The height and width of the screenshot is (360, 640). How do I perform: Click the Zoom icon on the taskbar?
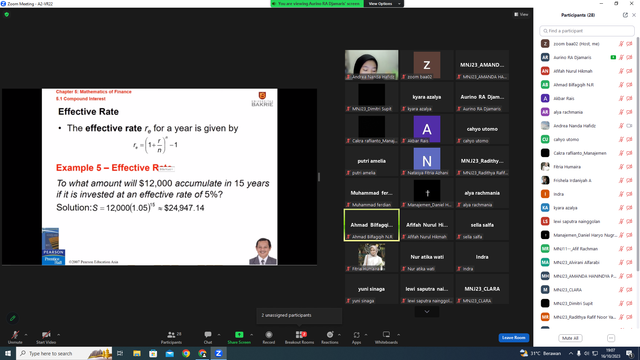[x=219, y=353]
